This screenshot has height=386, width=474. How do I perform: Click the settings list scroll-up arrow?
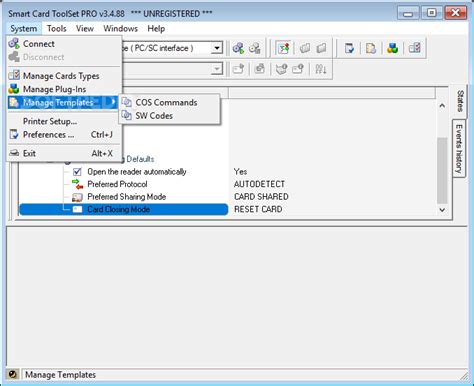[442, 106]
